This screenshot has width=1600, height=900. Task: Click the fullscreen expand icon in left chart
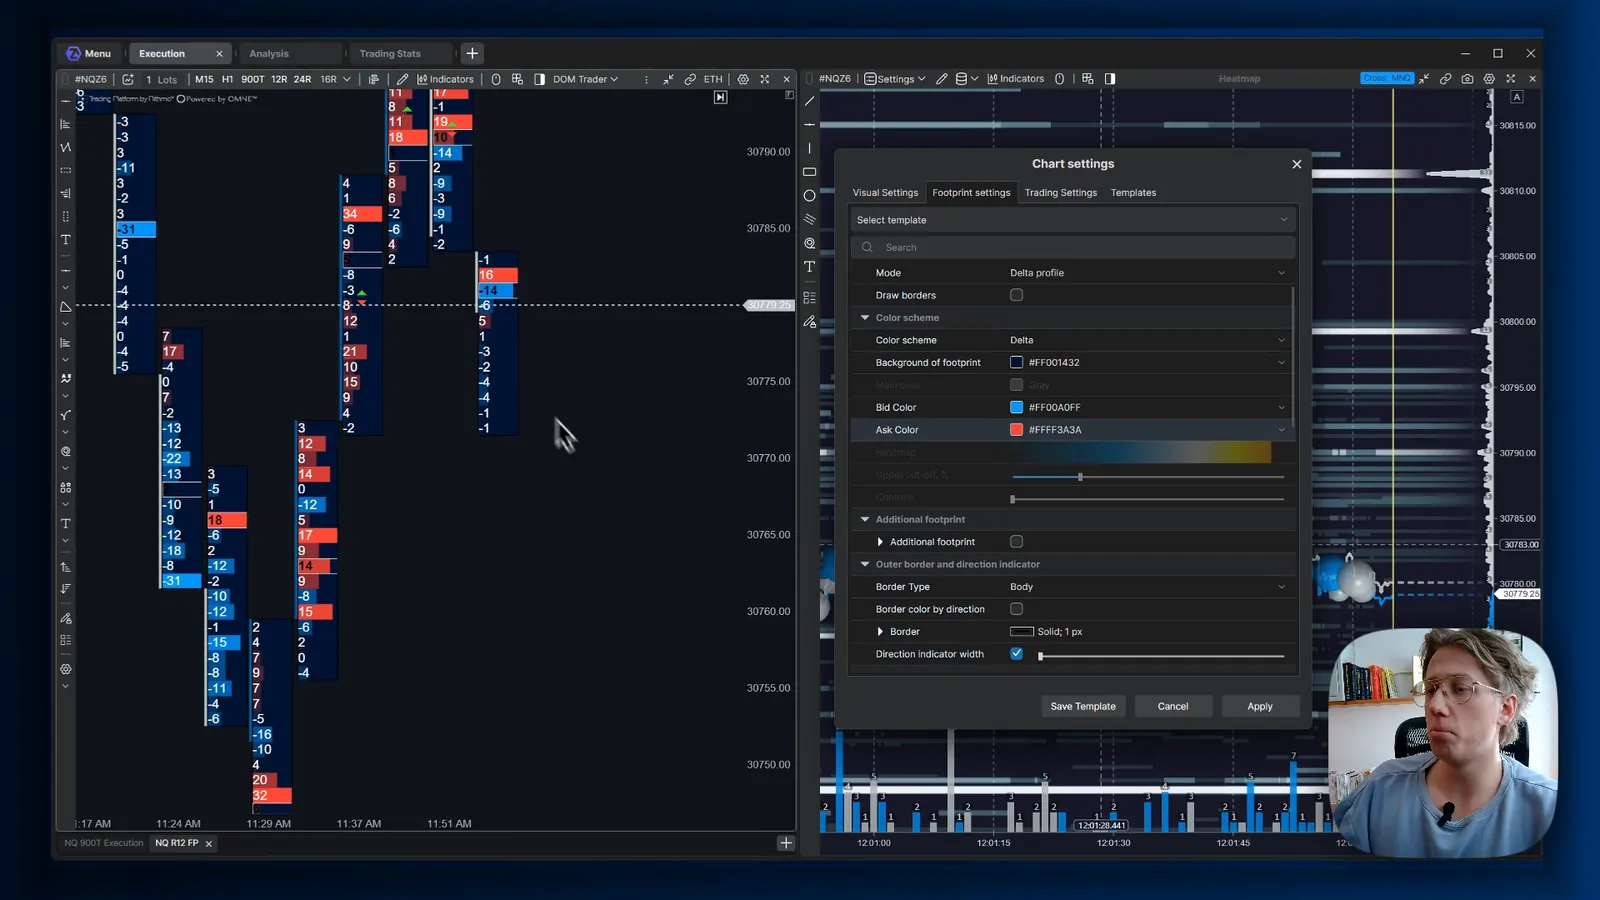coord(765,79)
